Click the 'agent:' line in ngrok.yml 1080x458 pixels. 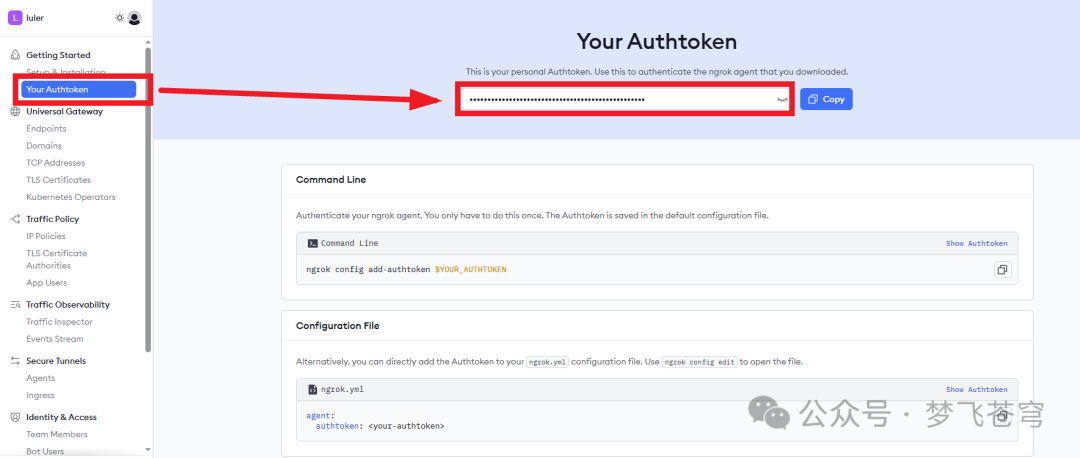coord(320,416)
